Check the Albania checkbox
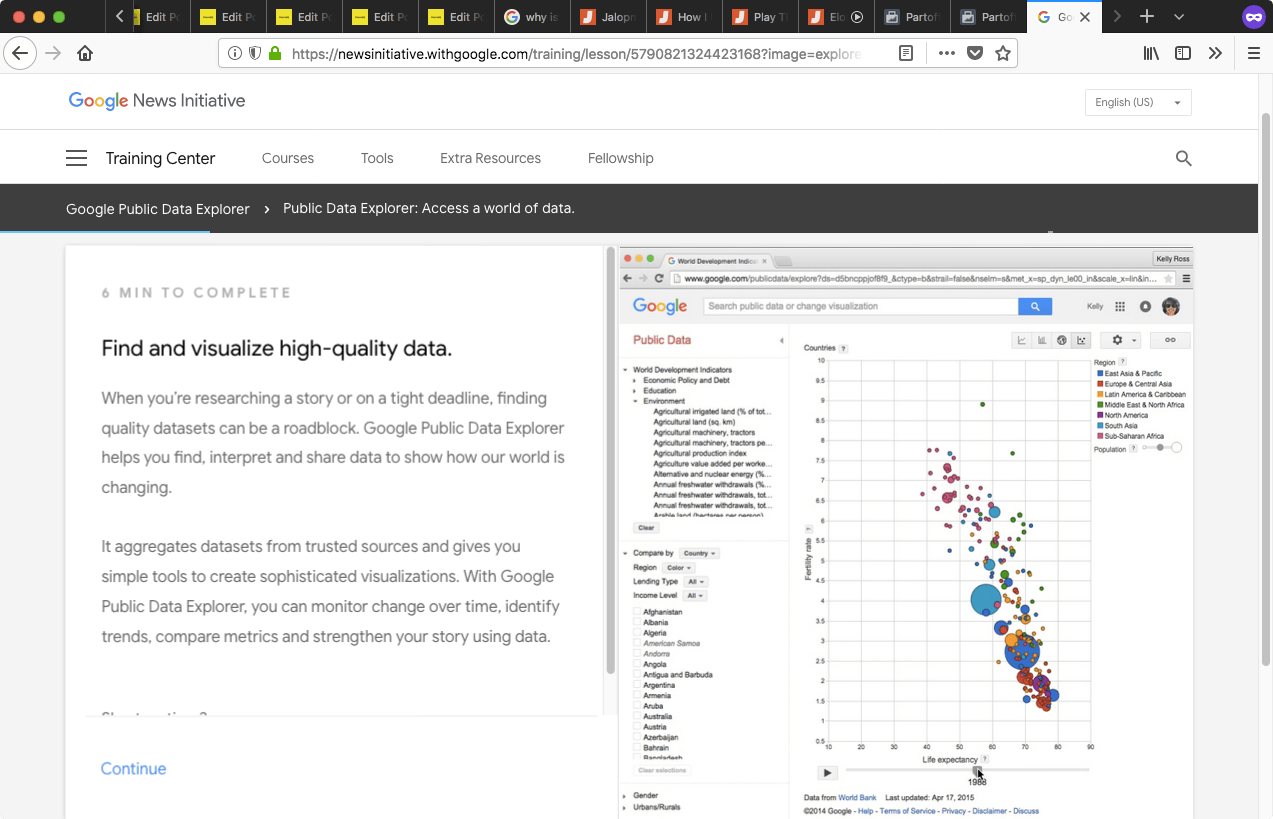This screenshot has height=819, width=1273. 638,622
